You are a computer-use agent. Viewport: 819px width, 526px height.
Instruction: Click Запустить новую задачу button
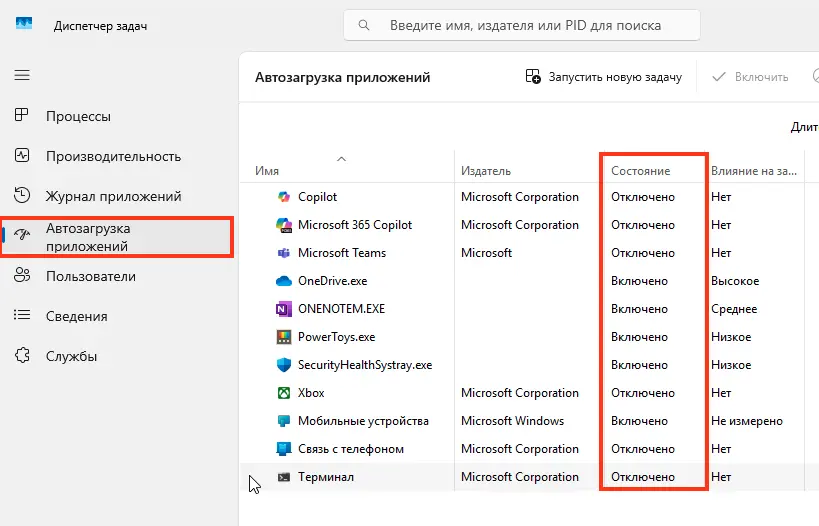604,77
